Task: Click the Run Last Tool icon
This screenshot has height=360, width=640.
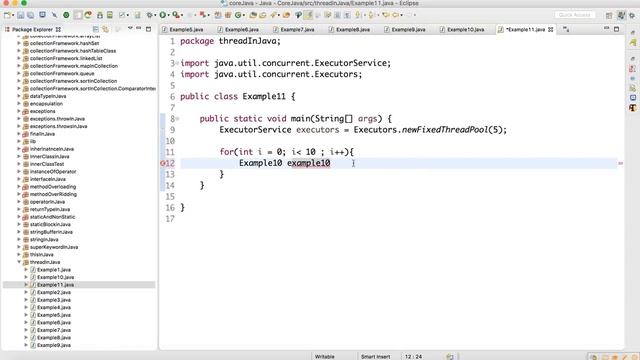Action: click(x=176, y=15)
